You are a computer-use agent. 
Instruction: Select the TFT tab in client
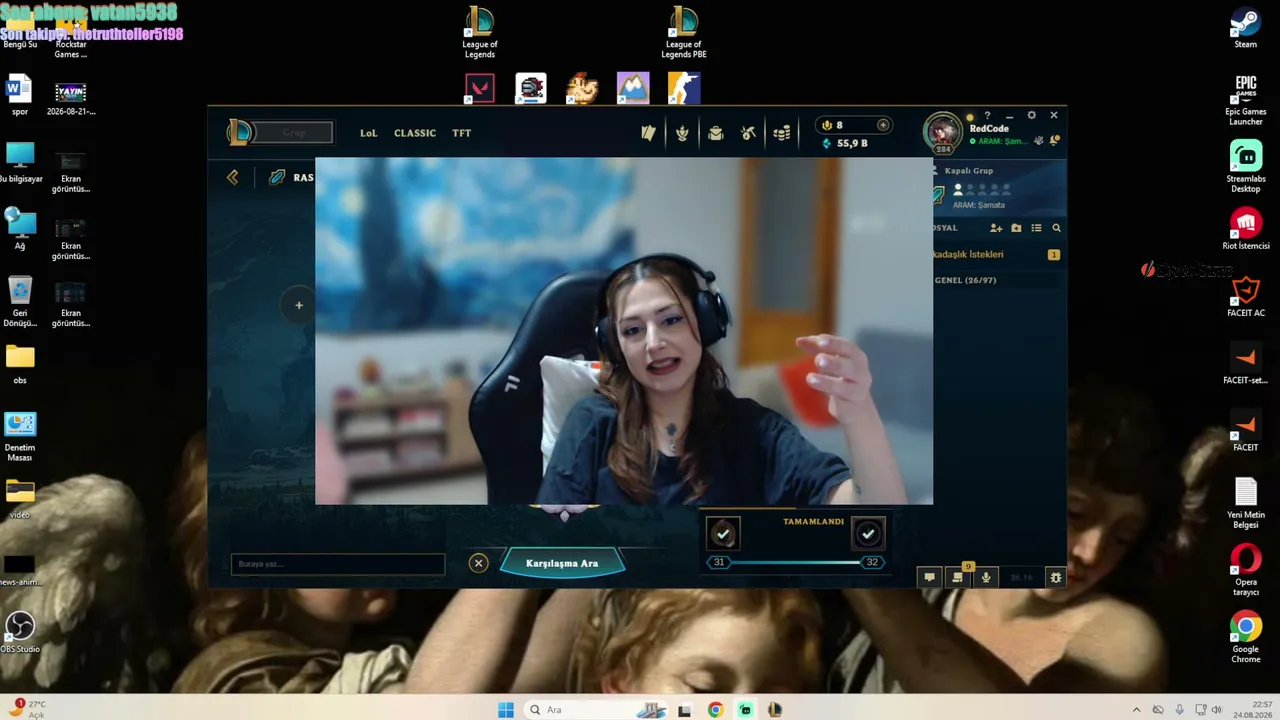pos(461,133)
